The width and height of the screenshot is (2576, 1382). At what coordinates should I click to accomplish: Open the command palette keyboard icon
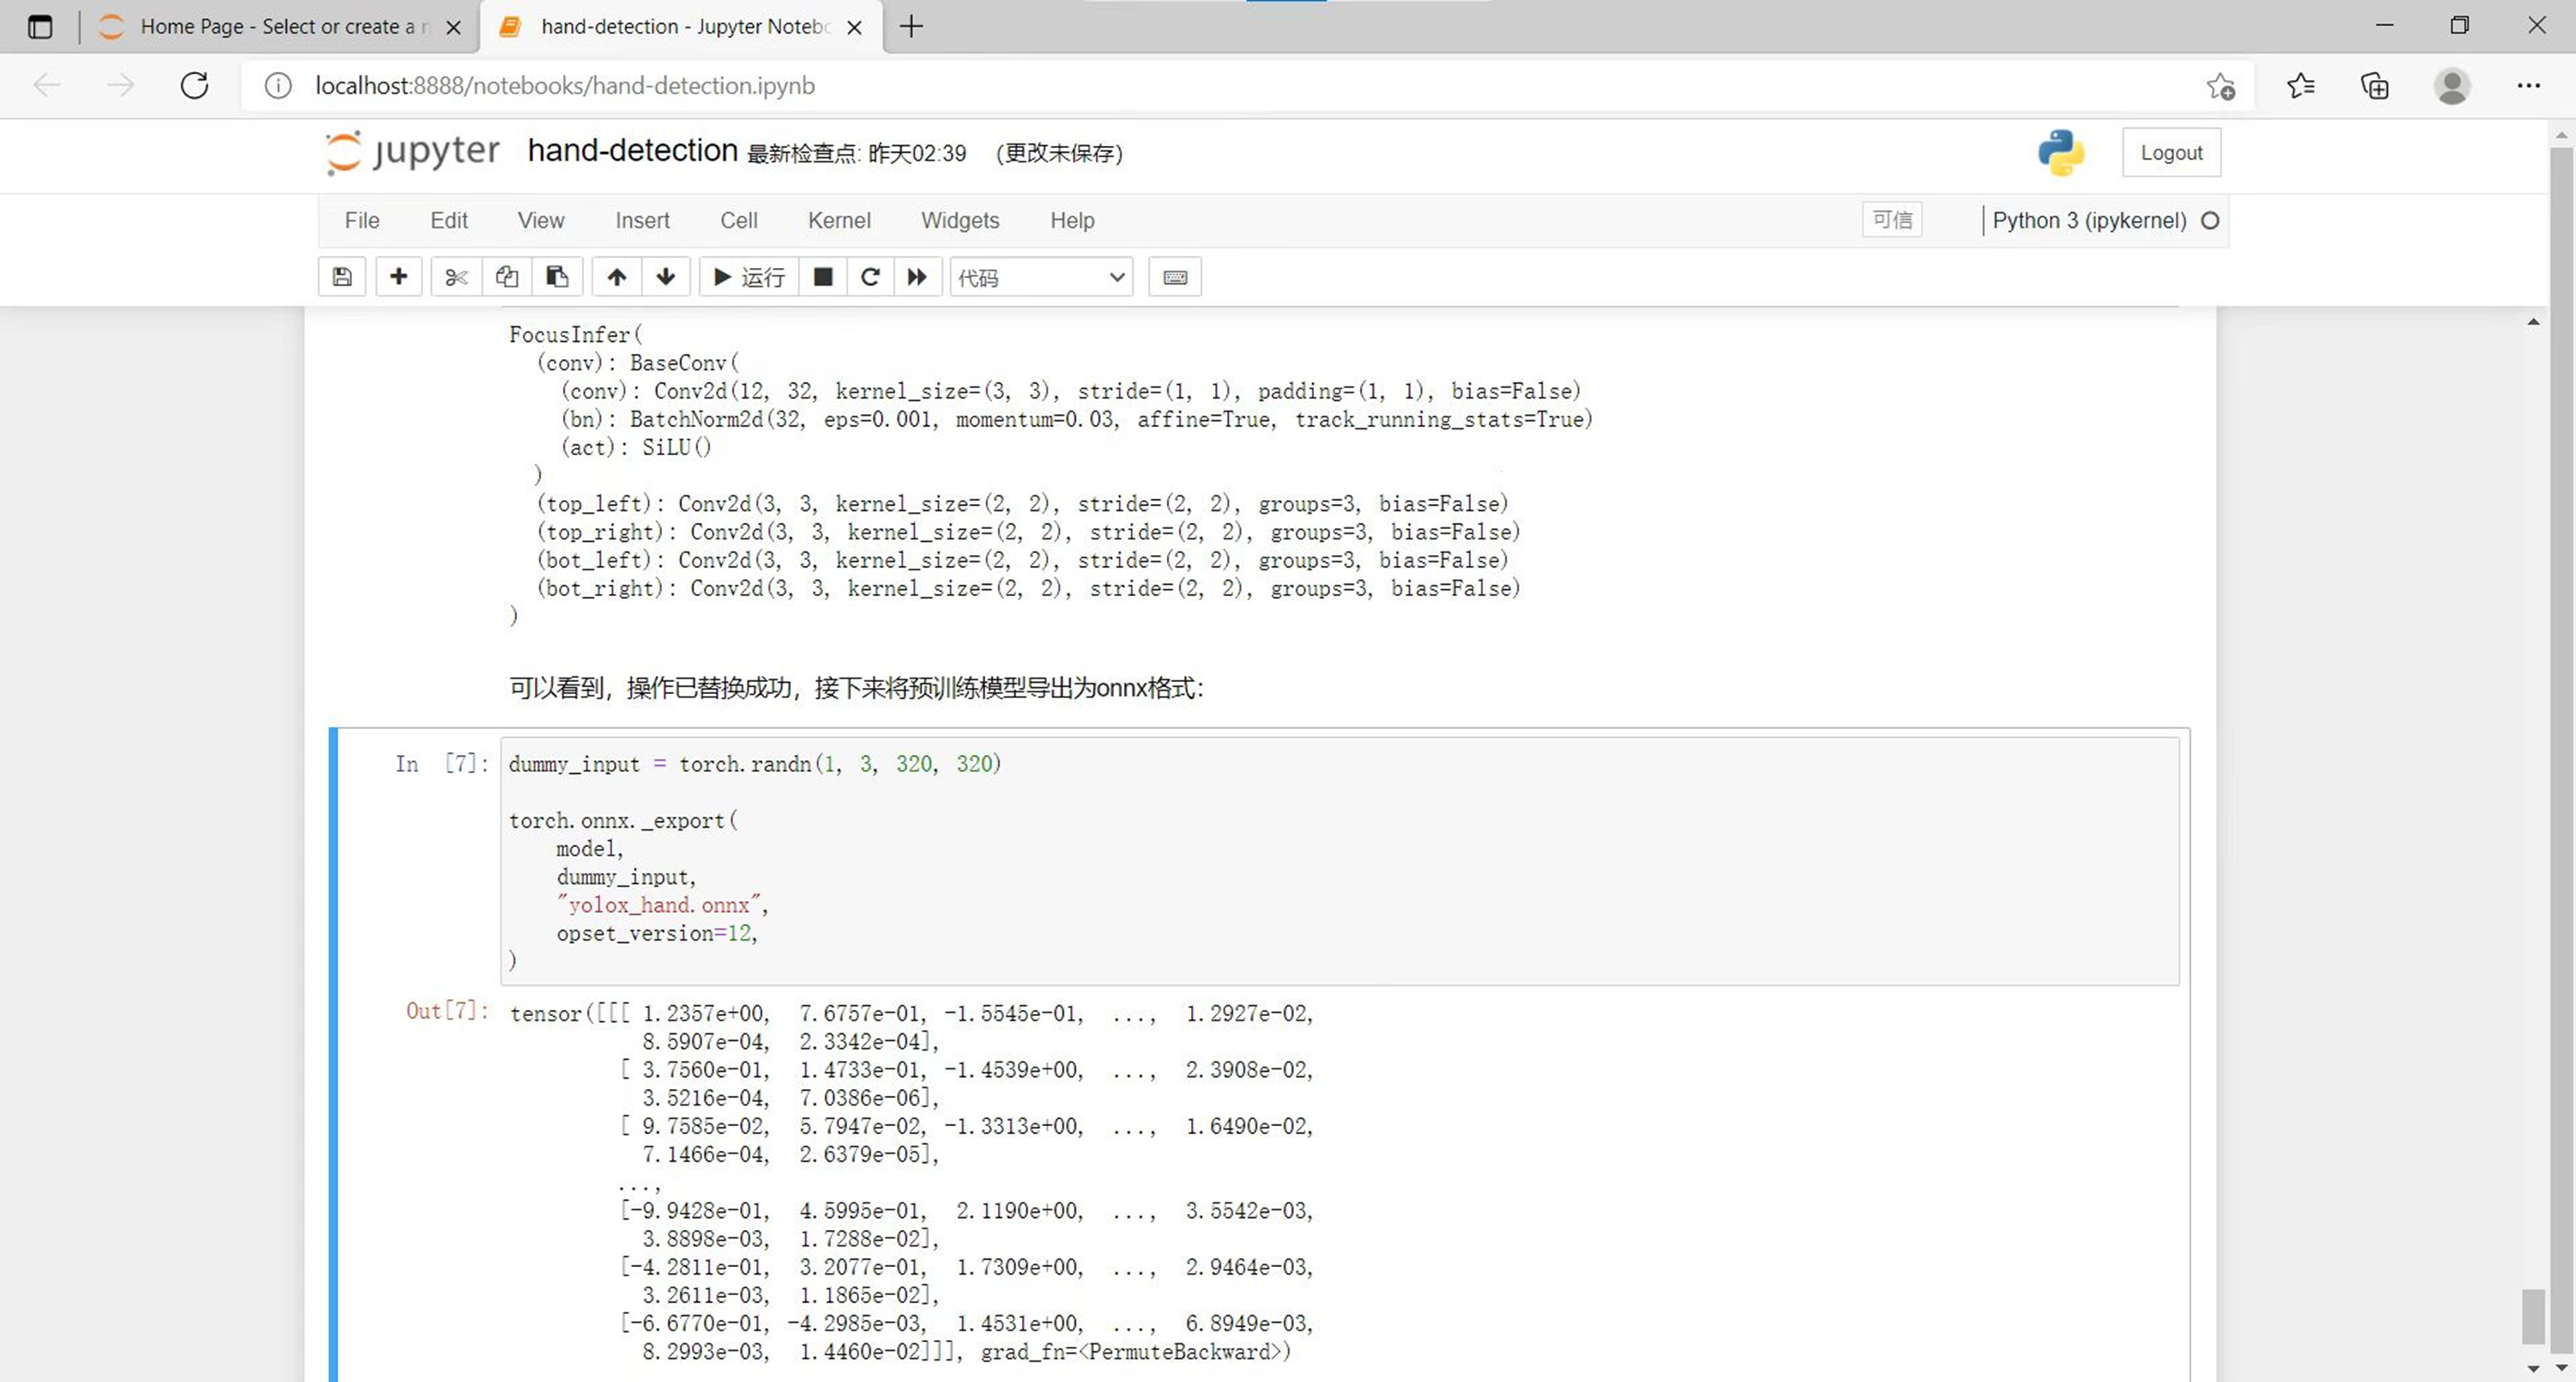click(1175, 277)
